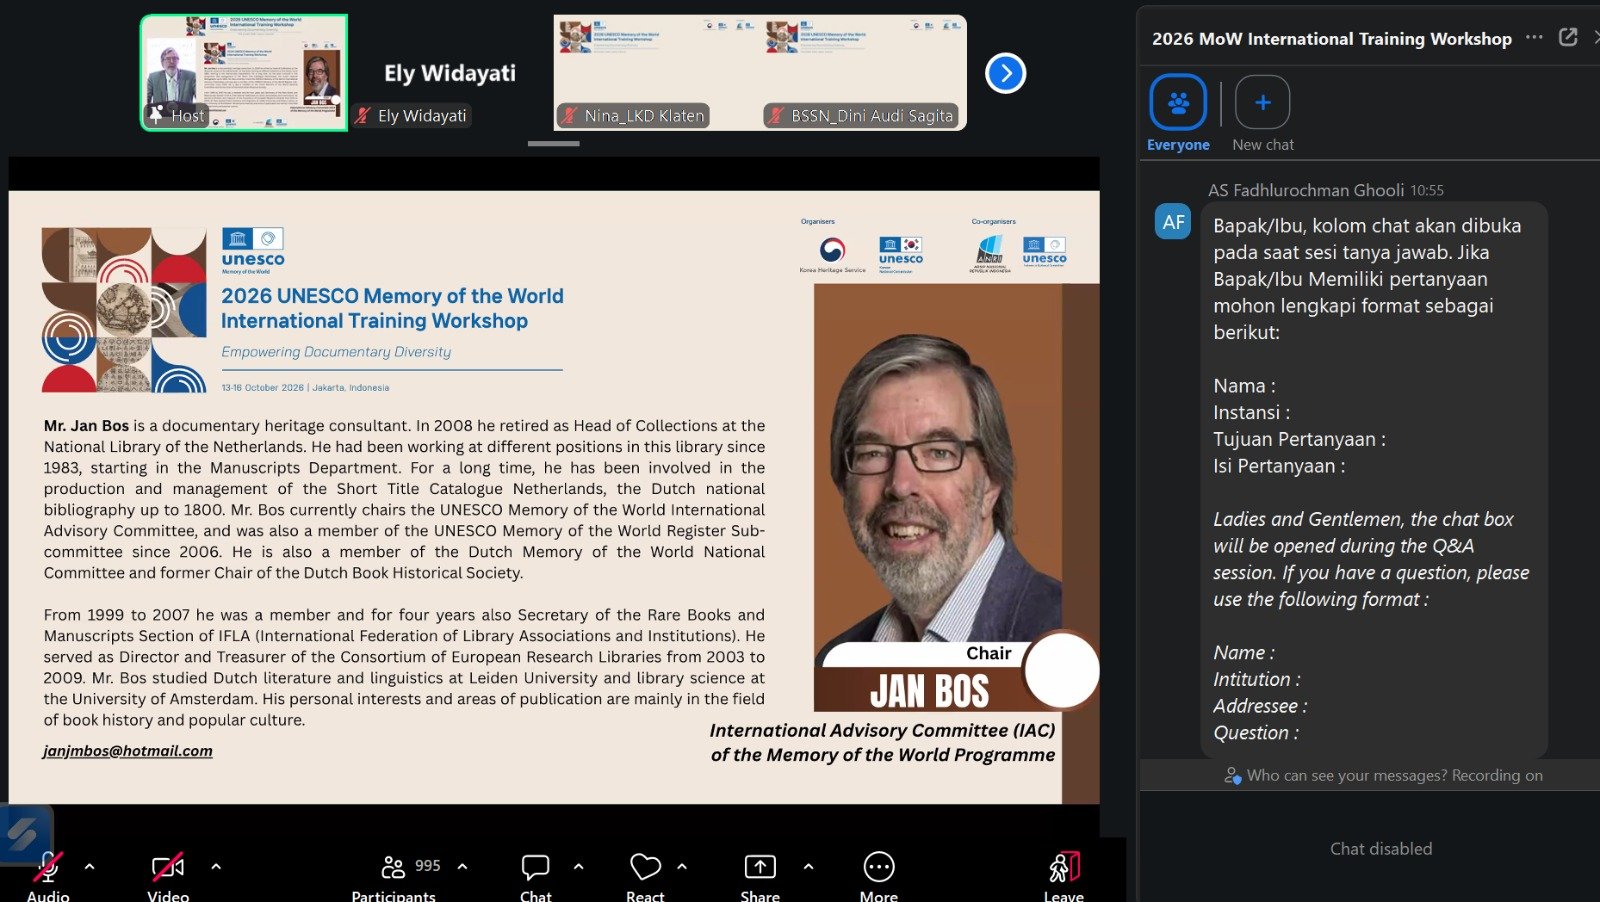This screenshot has width=1600, height=902.
Task: Start a New chat with plus button
Action: tap(1262, 102)
